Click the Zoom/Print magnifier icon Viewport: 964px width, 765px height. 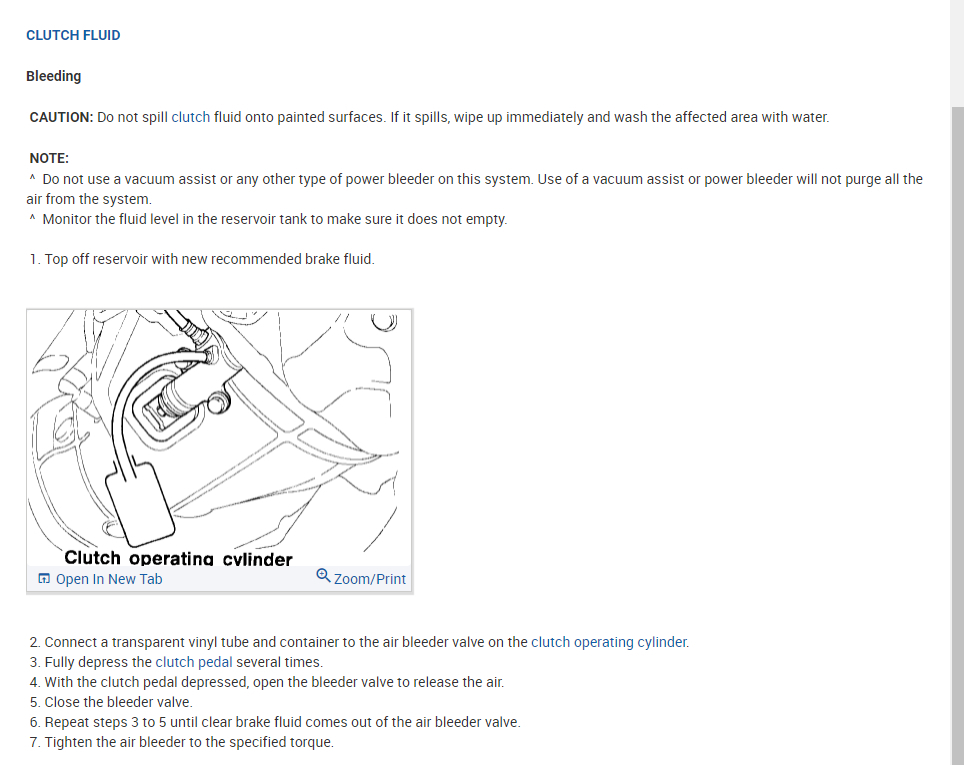[x=323, y=576]
